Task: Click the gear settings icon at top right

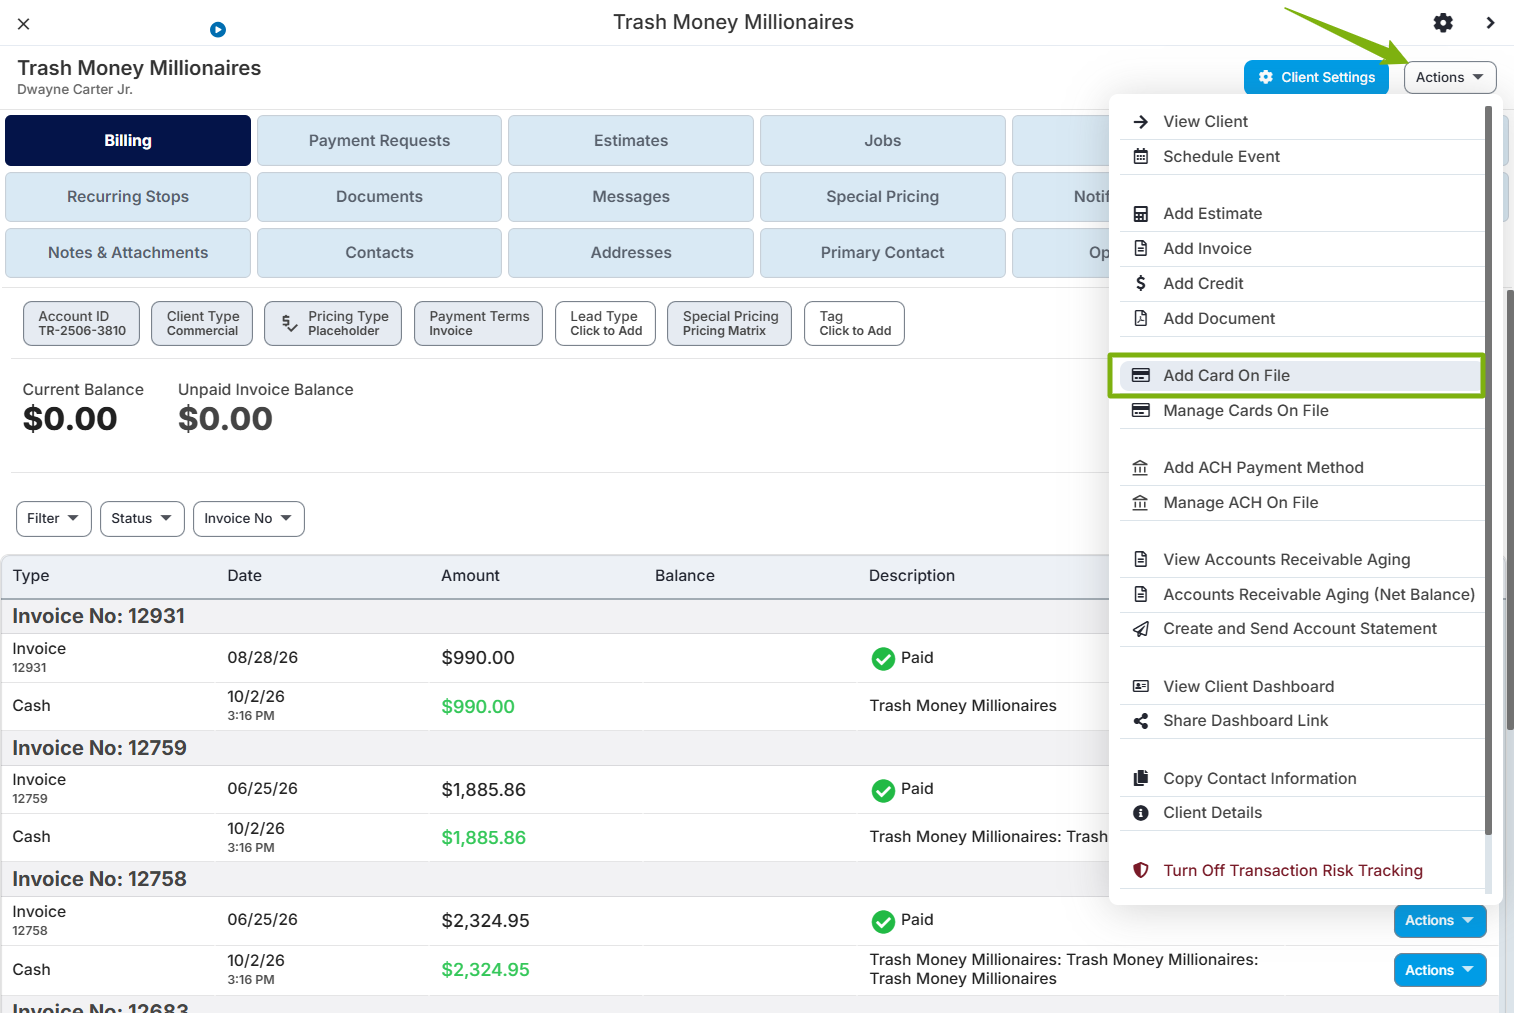Action: coord(1443,22)
